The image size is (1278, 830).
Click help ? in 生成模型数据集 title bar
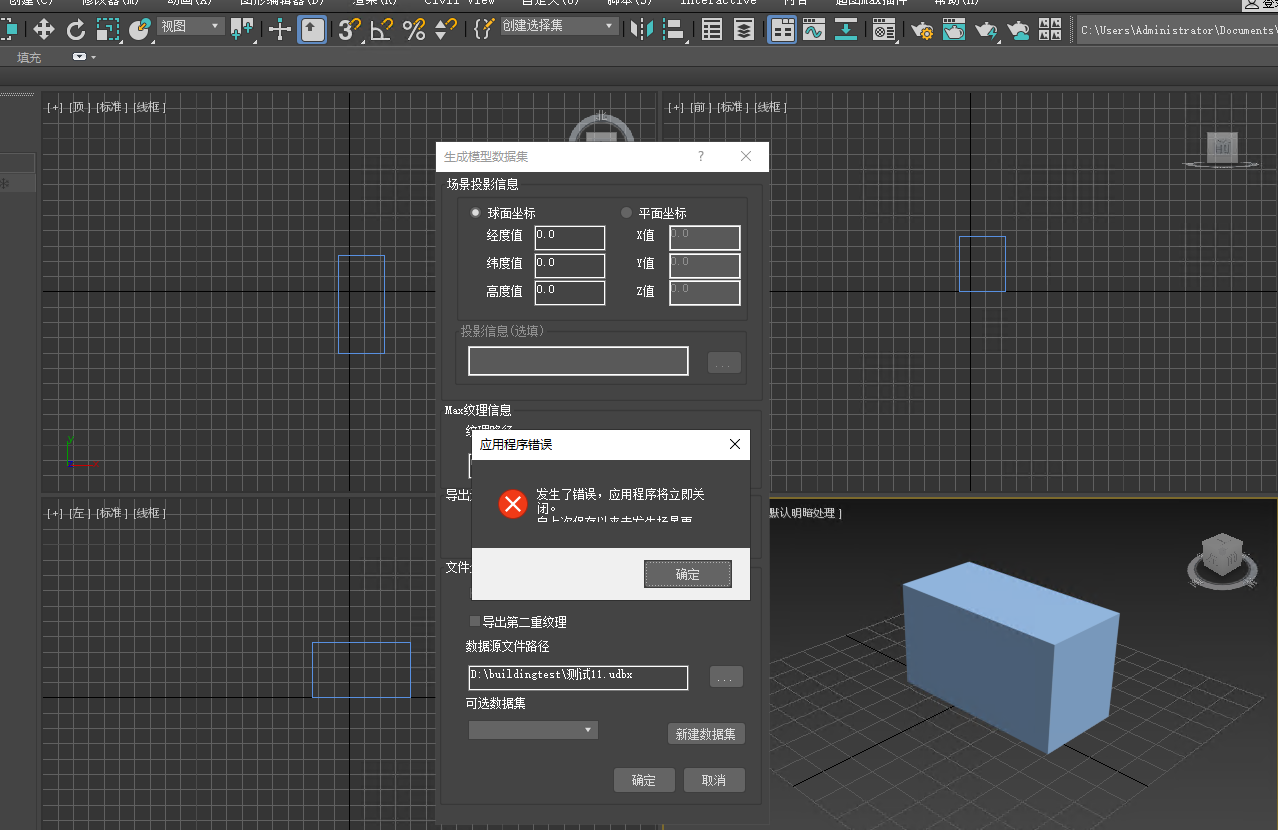tap(701, 156)
